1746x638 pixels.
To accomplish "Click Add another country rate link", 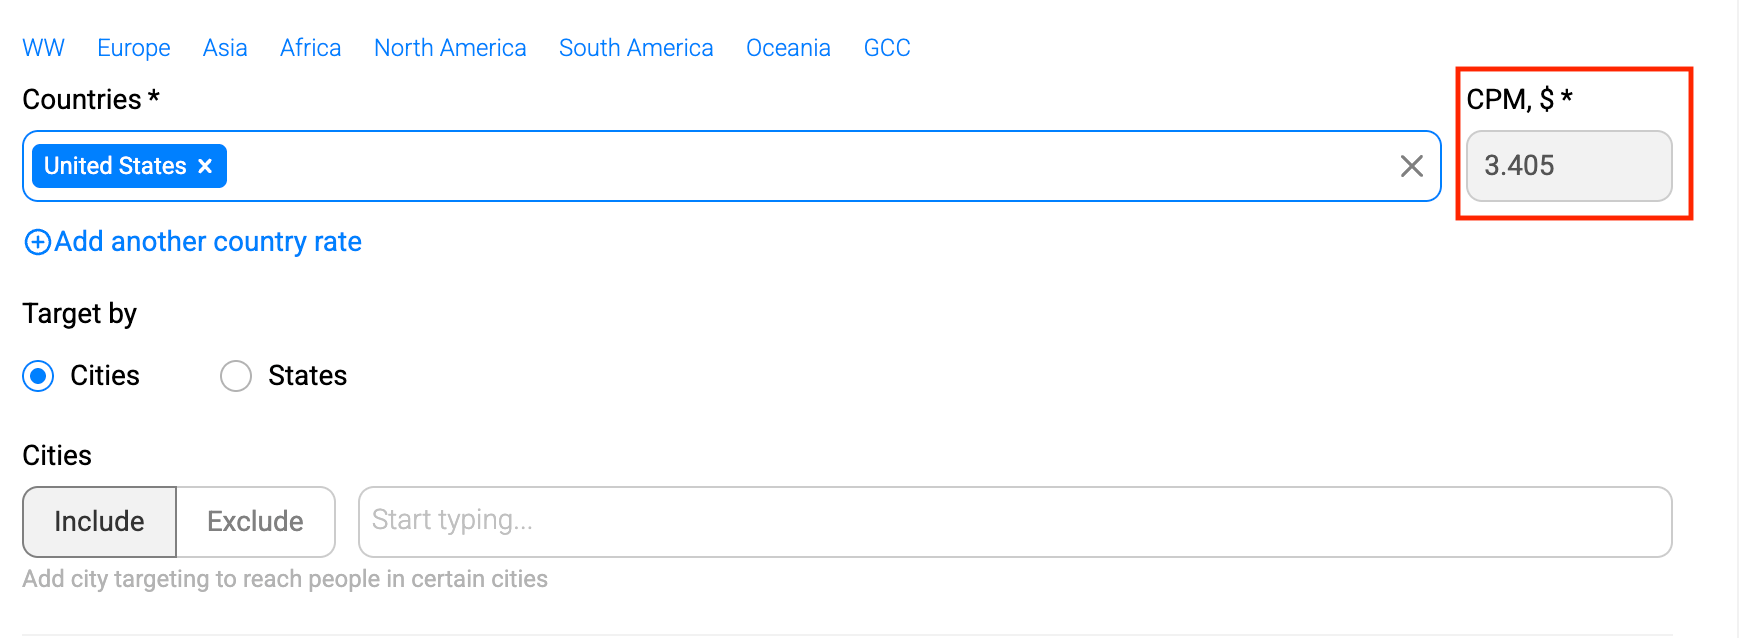I will pos(208,242).
